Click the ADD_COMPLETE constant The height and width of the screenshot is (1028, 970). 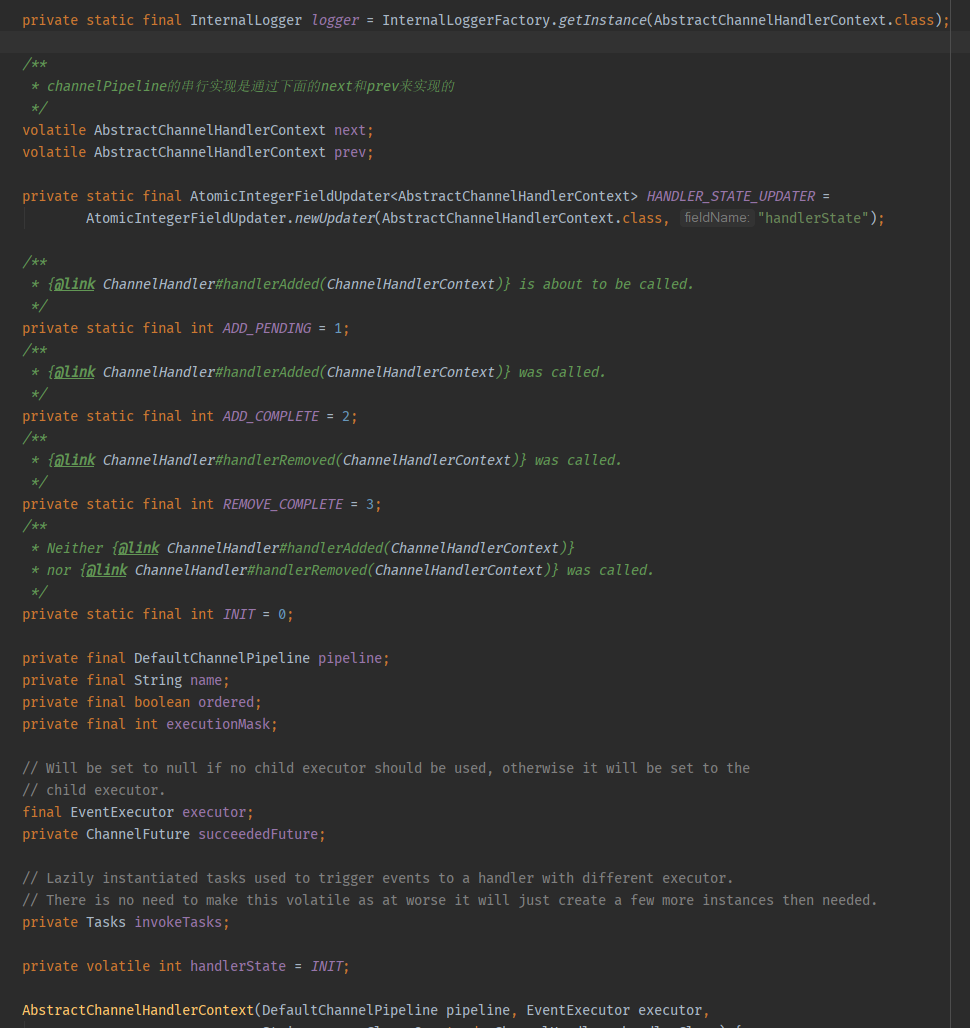pos(271,416)
